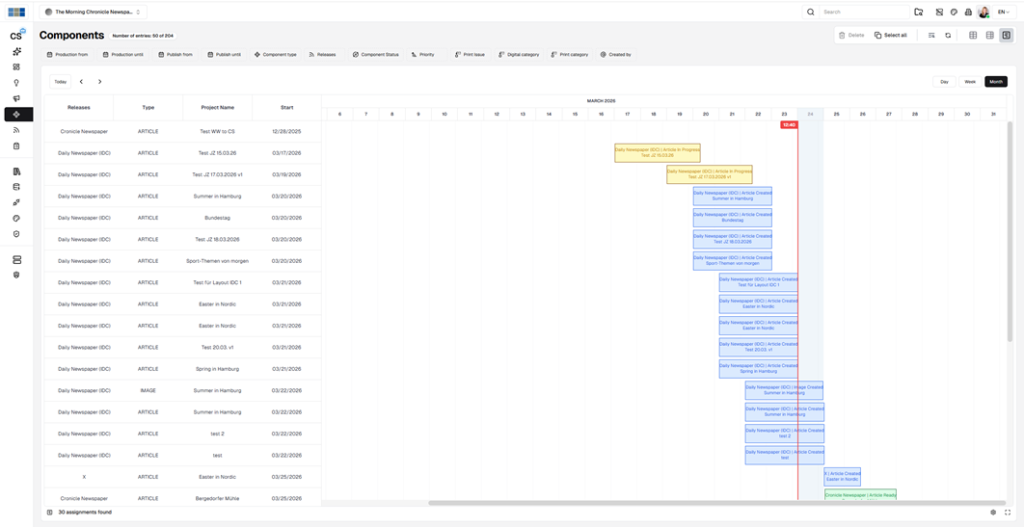
Task: Click the megaphone icon in left sidebar
Action: pos(17,98)
